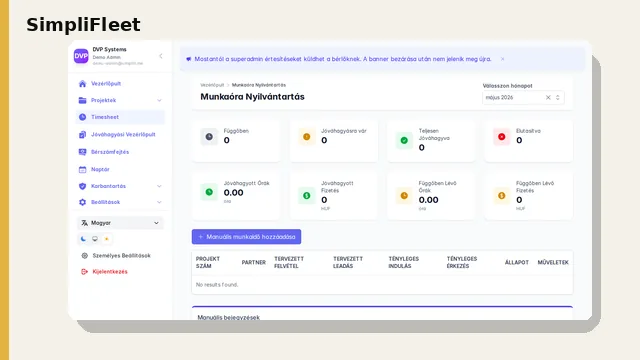Click the Személyes Beállítások gear icon
The height and width of the screenshot is (360, 640).
pos(84,256)
